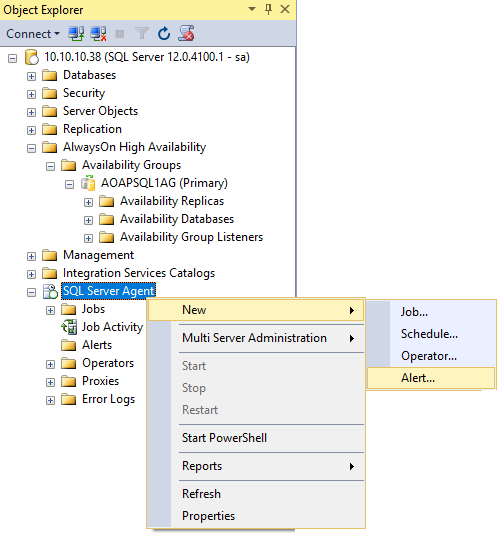Open Multi Server Administration submenu
The height and width of the screenshot is (533, 497).
pyautogui.click(x=256, y=338)
